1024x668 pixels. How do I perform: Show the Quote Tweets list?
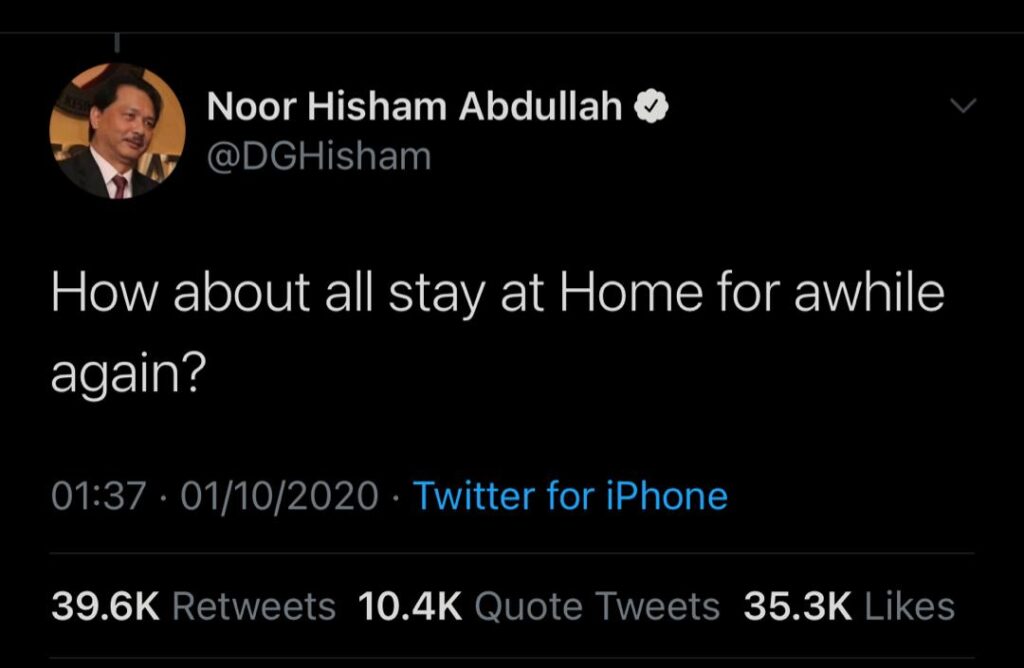click(x=597, y=606)
